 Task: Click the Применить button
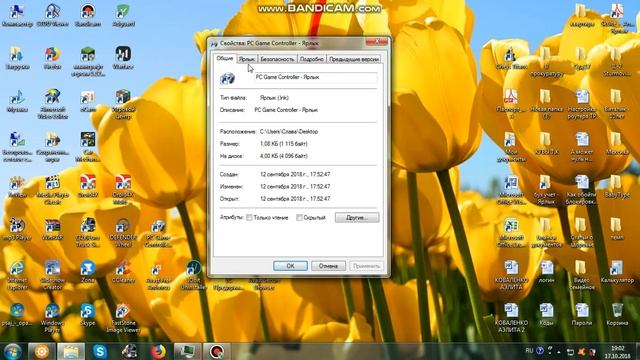point(366,266)
